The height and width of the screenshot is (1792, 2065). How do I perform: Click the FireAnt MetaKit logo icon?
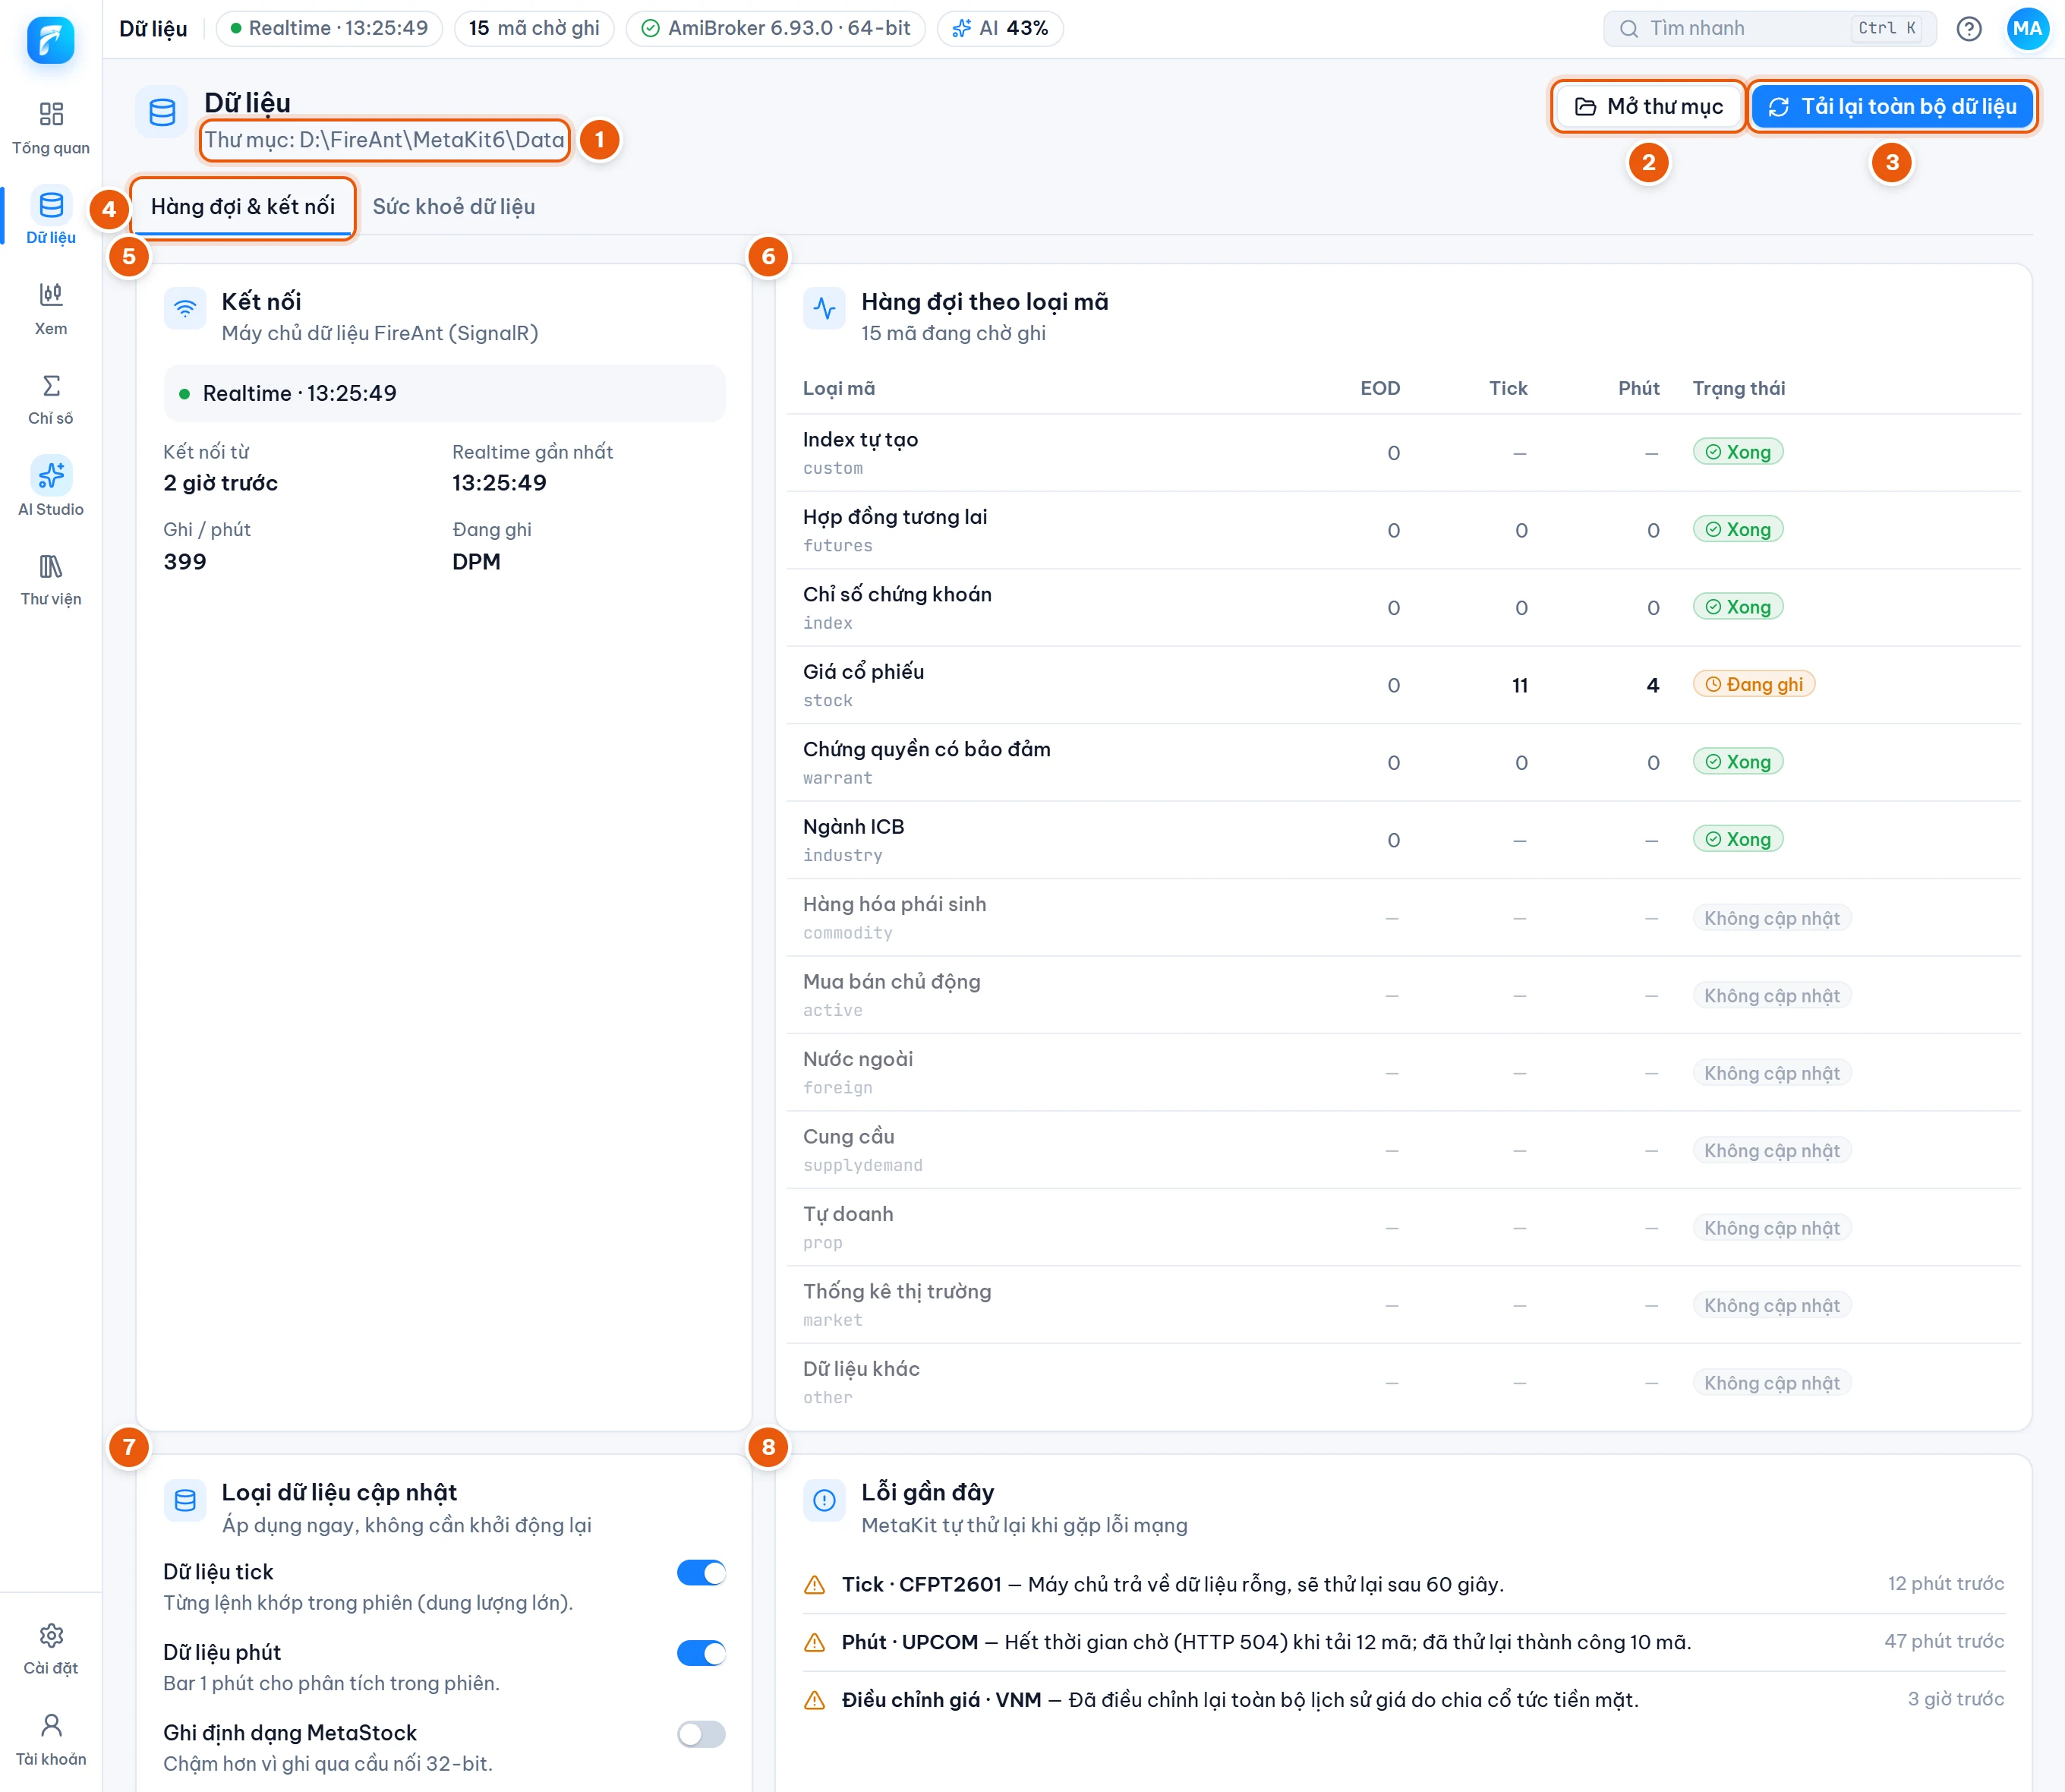tap(51, 40)
